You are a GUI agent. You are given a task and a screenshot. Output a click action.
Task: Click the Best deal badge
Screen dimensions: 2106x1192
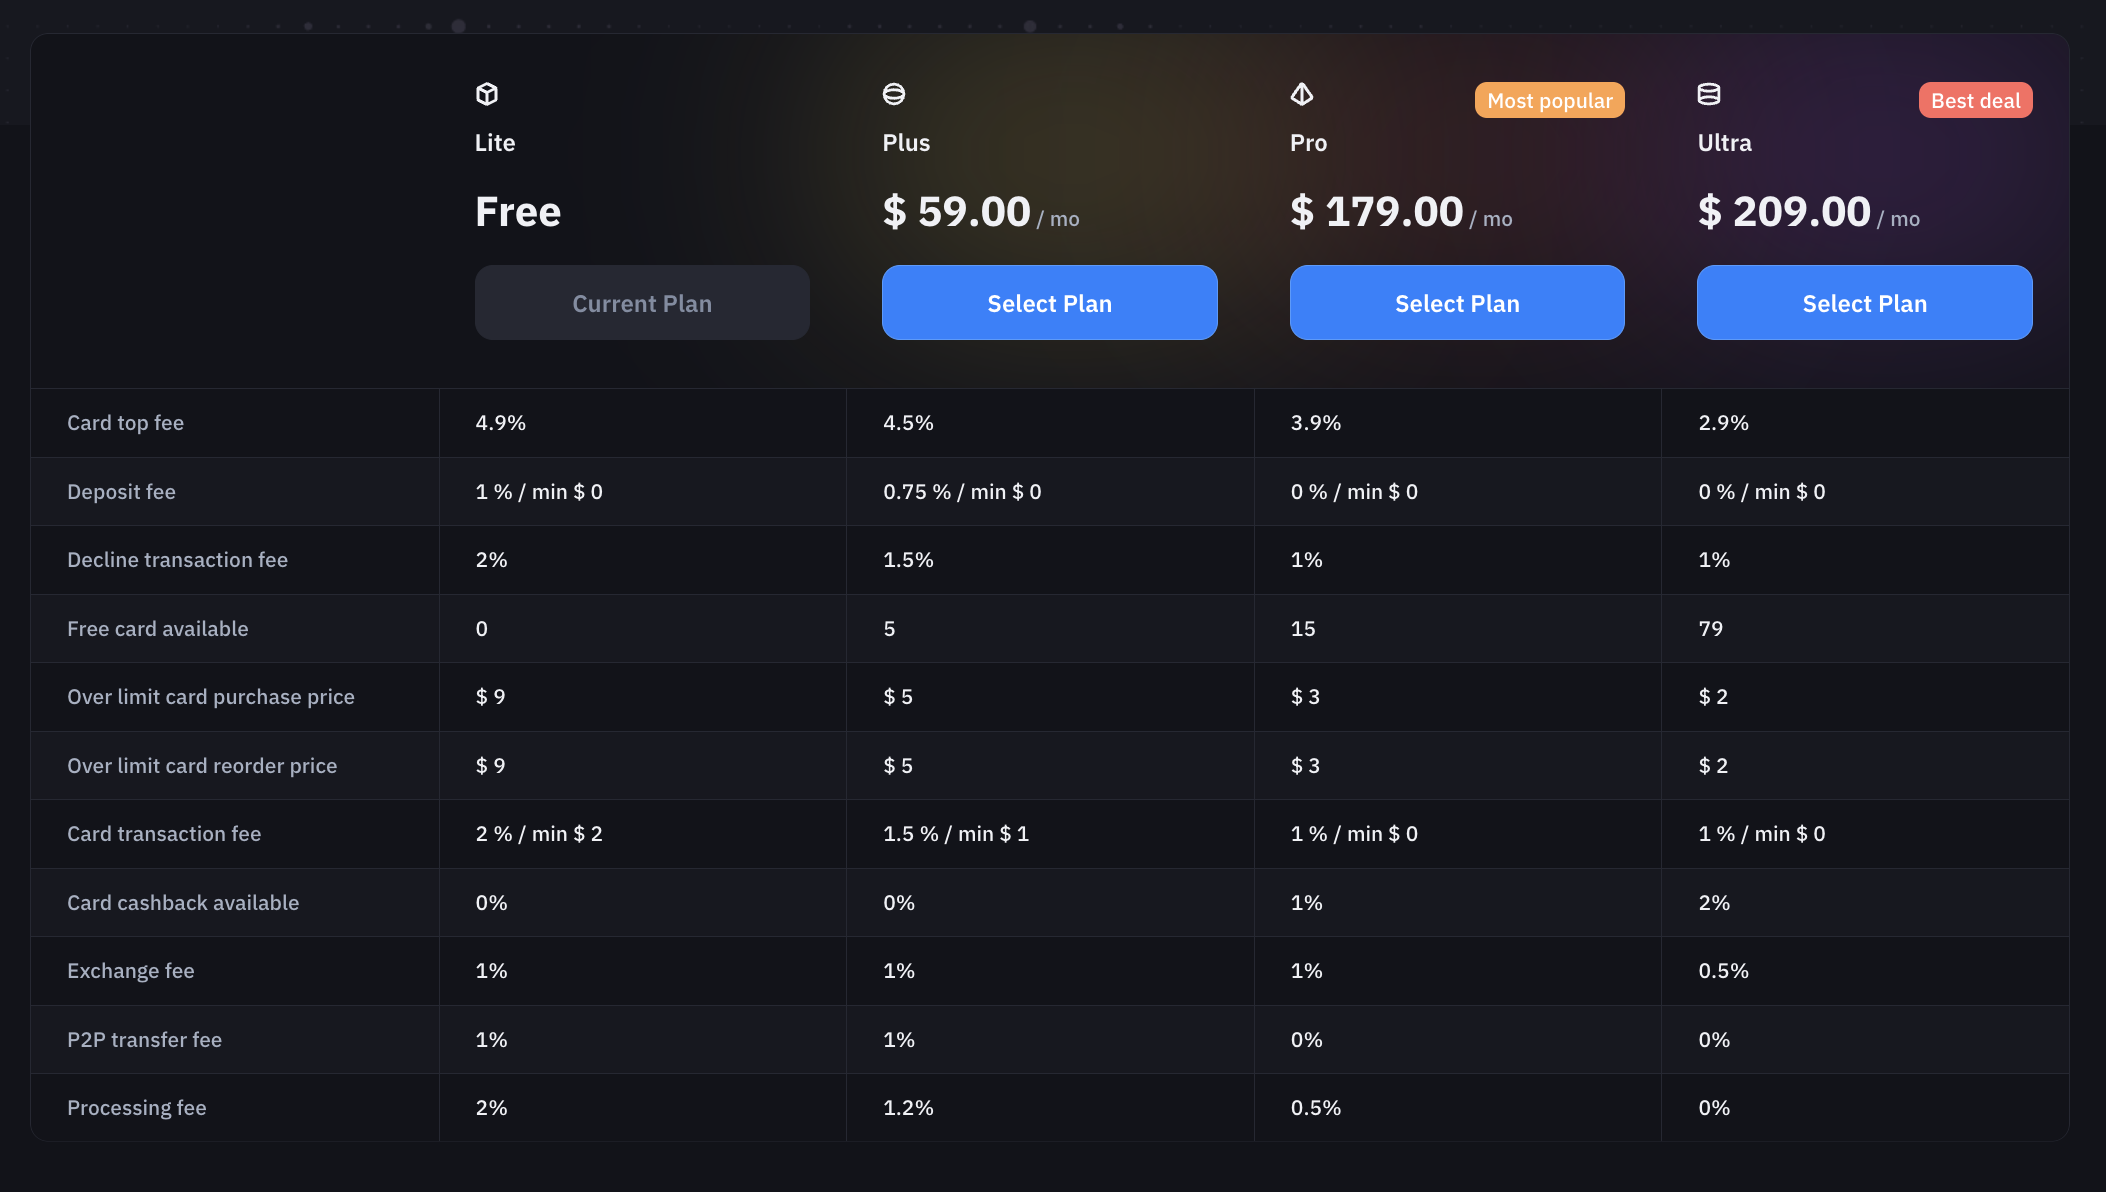pyautogui.click(x=1976, y=100)
